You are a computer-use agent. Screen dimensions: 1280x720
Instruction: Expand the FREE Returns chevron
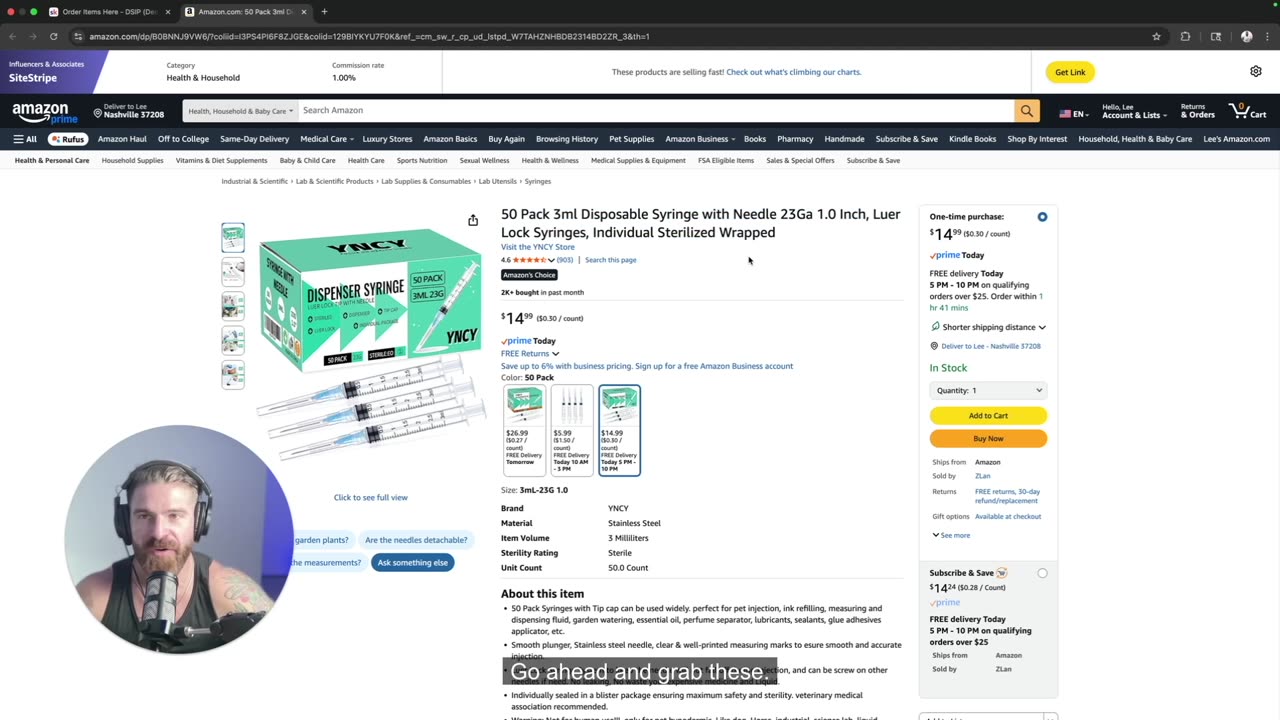click(555, 354)
